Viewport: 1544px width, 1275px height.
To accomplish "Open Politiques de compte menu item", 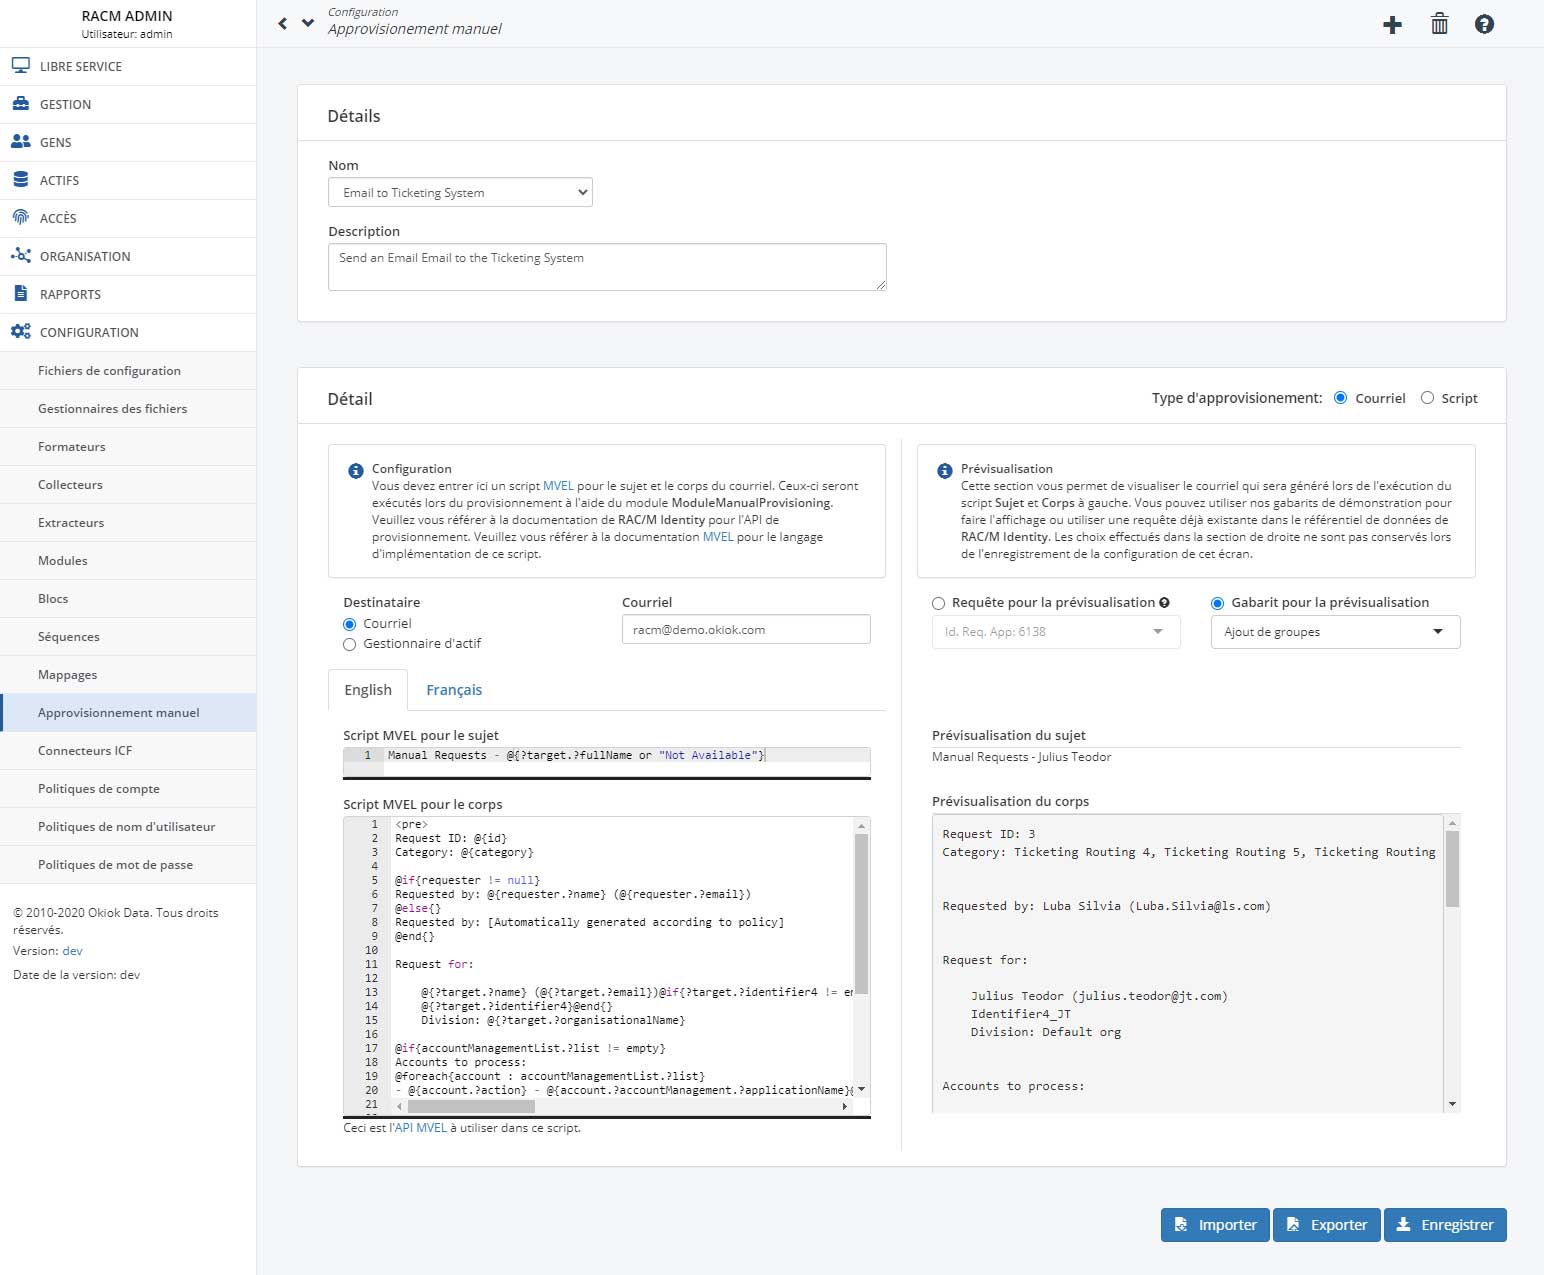I will [x=128, y=788].
